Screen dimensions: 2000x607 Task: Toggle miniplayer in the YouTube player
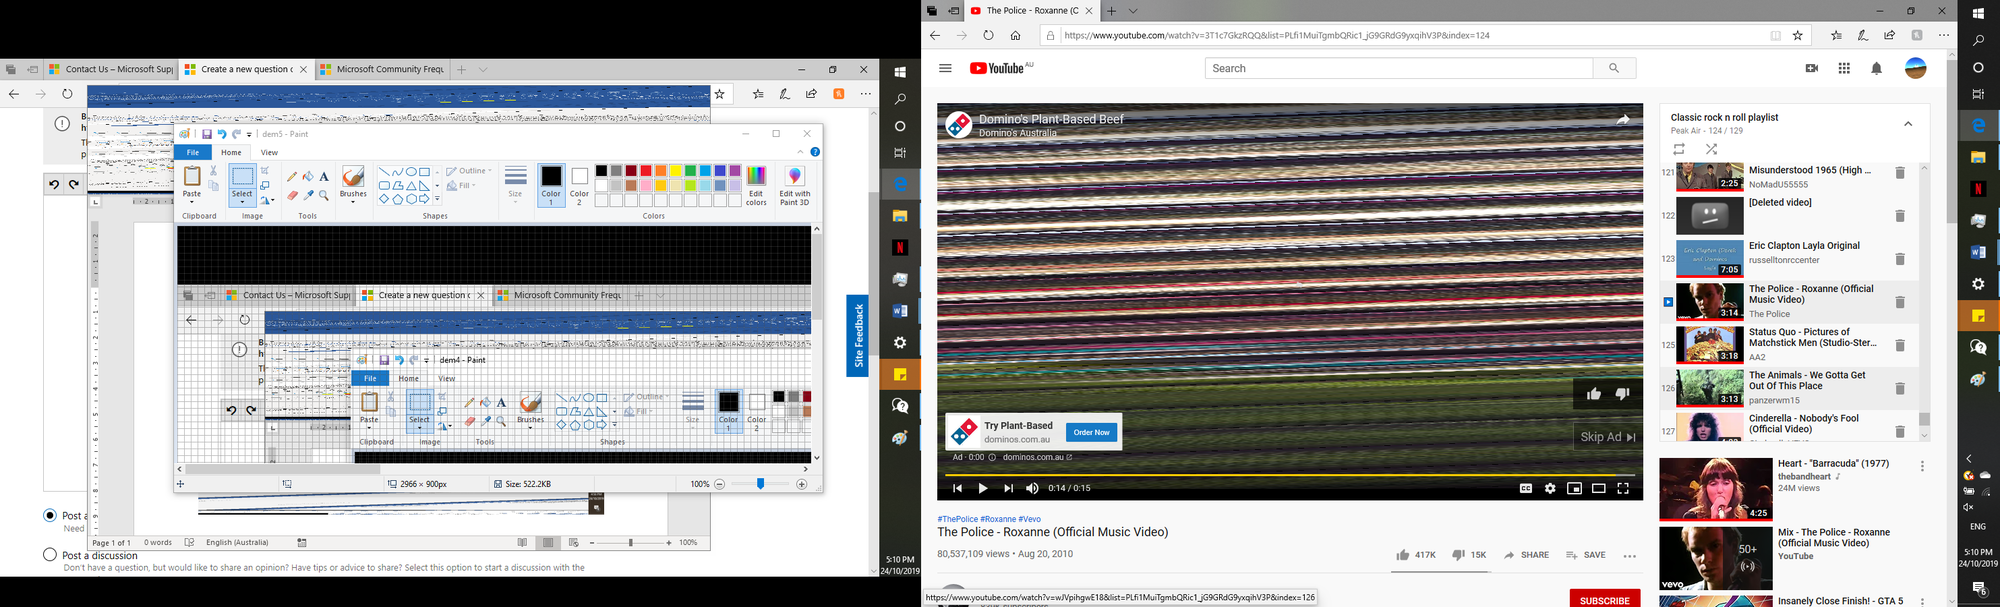[x=1574, y=489]
